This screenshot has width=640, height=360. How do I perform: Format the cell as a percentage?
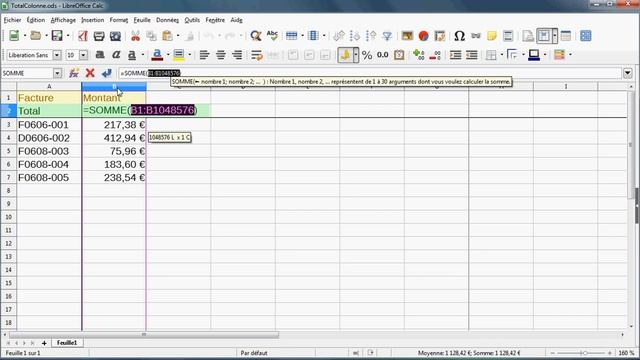[x=367, y=55]
